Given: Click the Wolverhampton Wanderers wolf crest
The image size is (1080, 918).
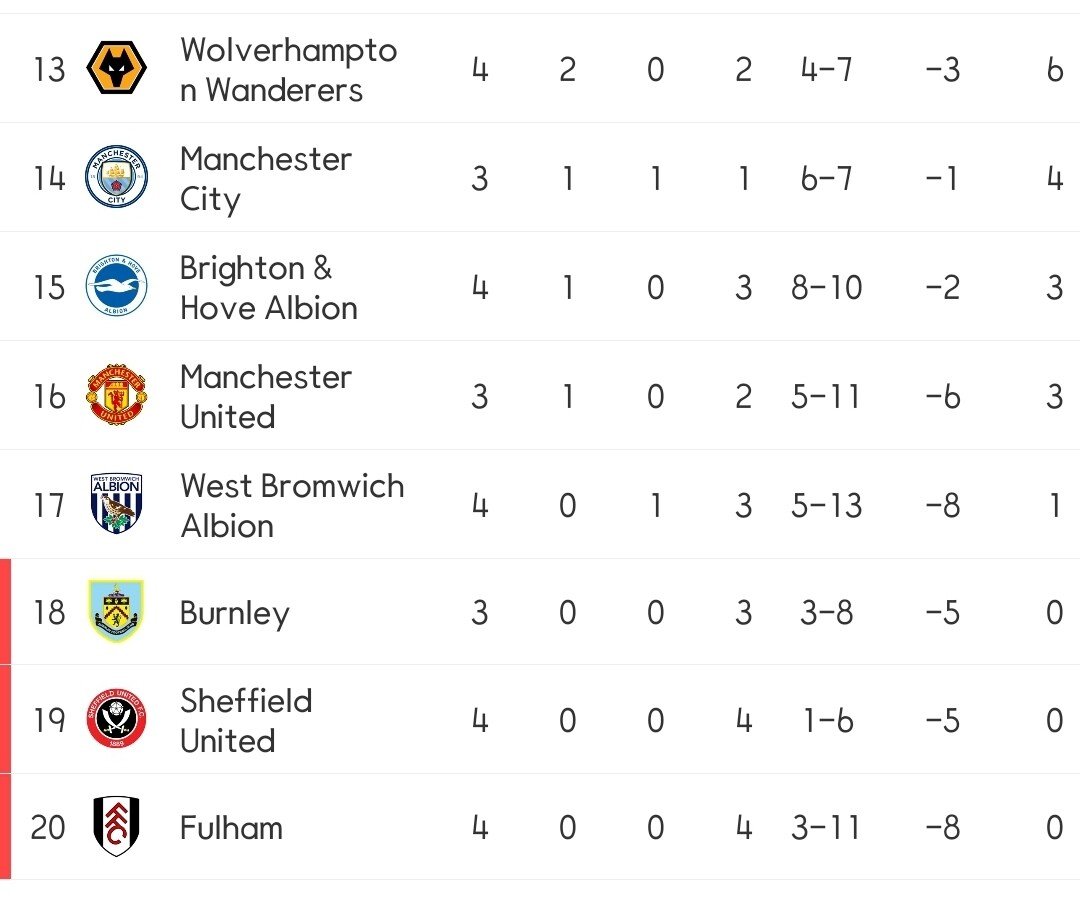Looking at the screenshot, I should [117, 69].
